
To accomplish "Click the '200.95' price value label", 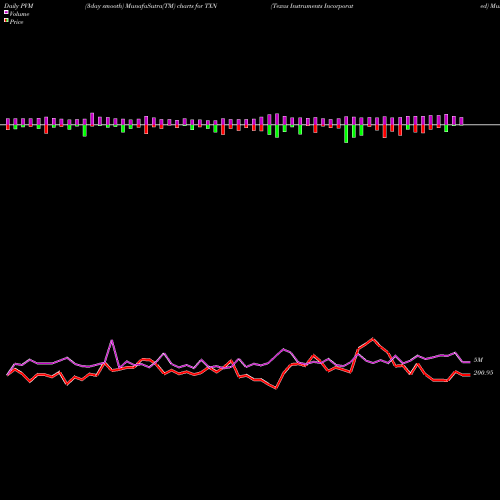I will (483, 373).
